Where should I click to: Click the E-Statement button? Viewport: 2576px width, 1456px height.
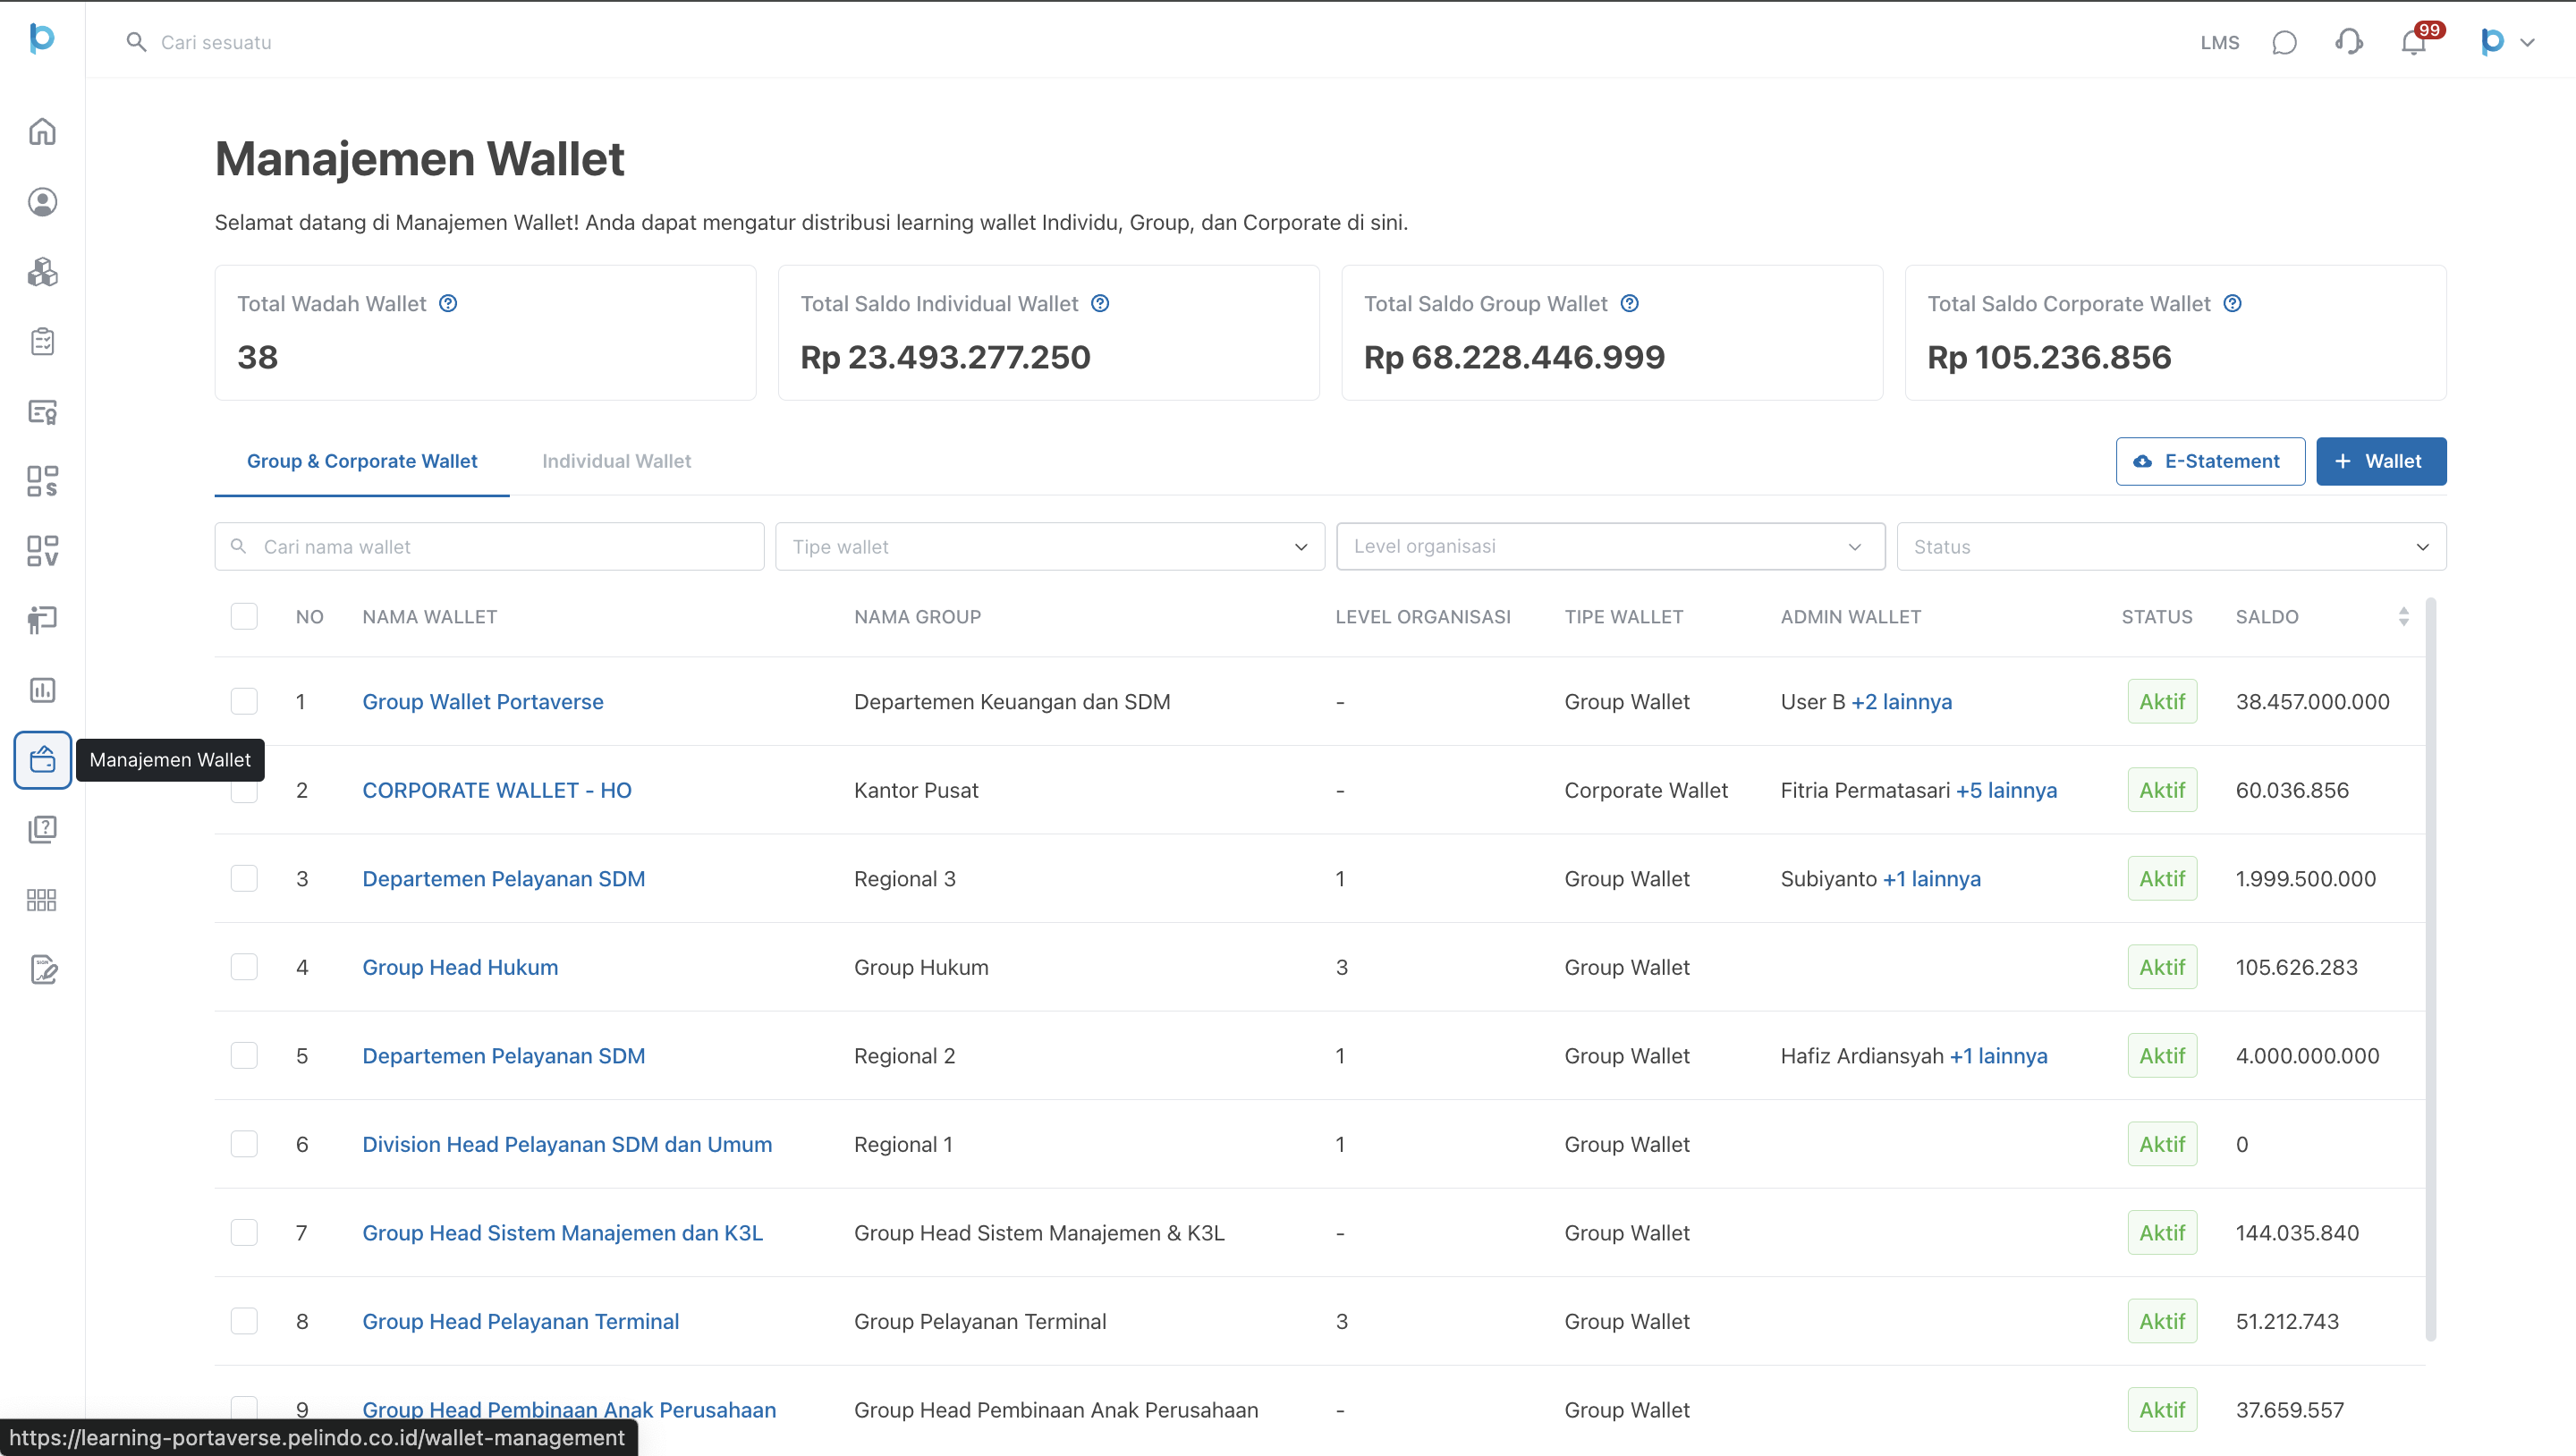[x=2210, y=461]
